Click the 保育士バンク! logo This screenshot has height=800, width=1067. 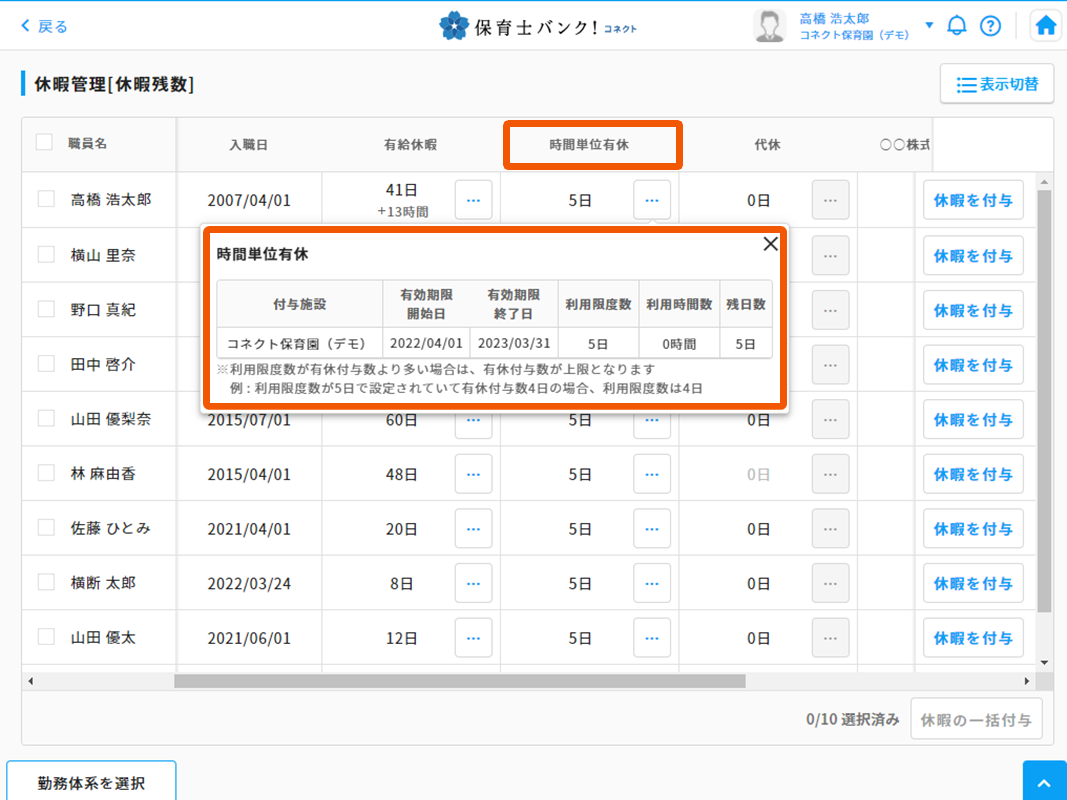coord(538,26)
